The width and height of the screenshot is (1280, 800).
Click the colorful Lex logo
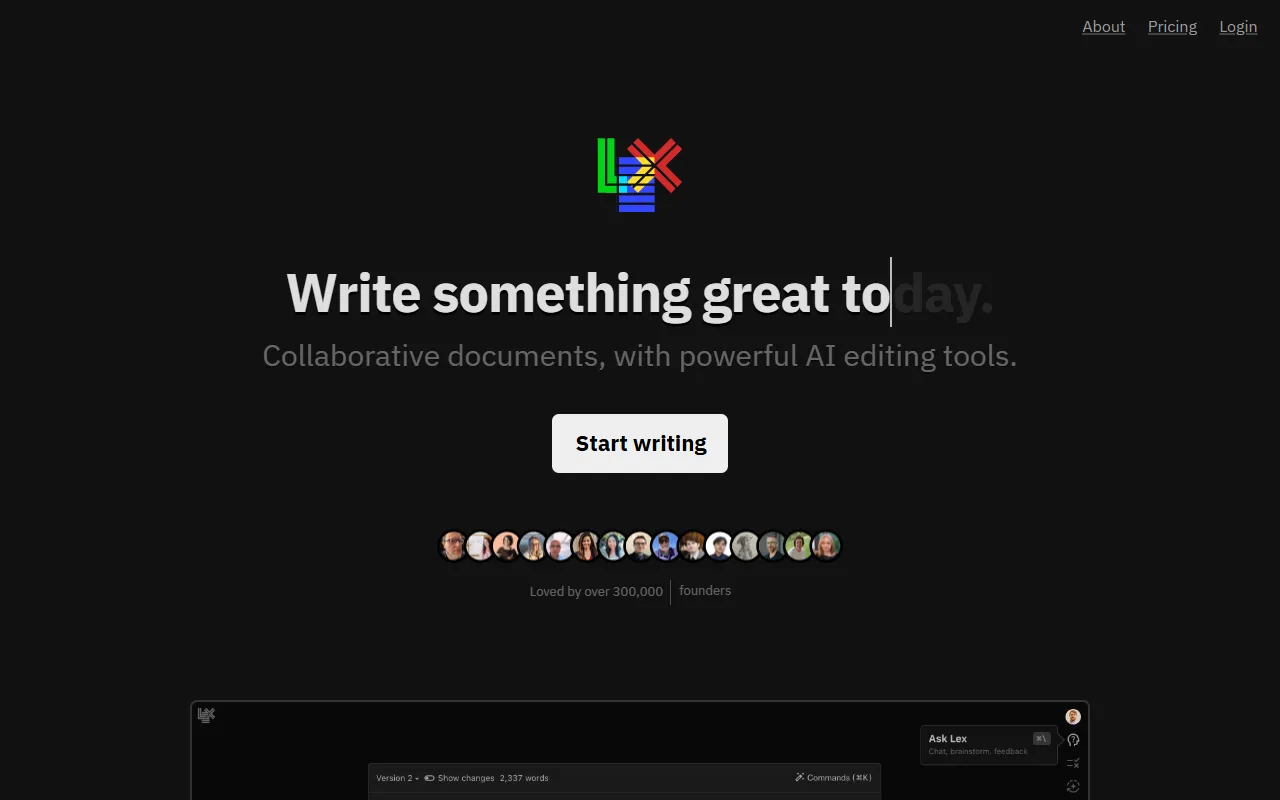pyautogui.click(x=640, y=175)
